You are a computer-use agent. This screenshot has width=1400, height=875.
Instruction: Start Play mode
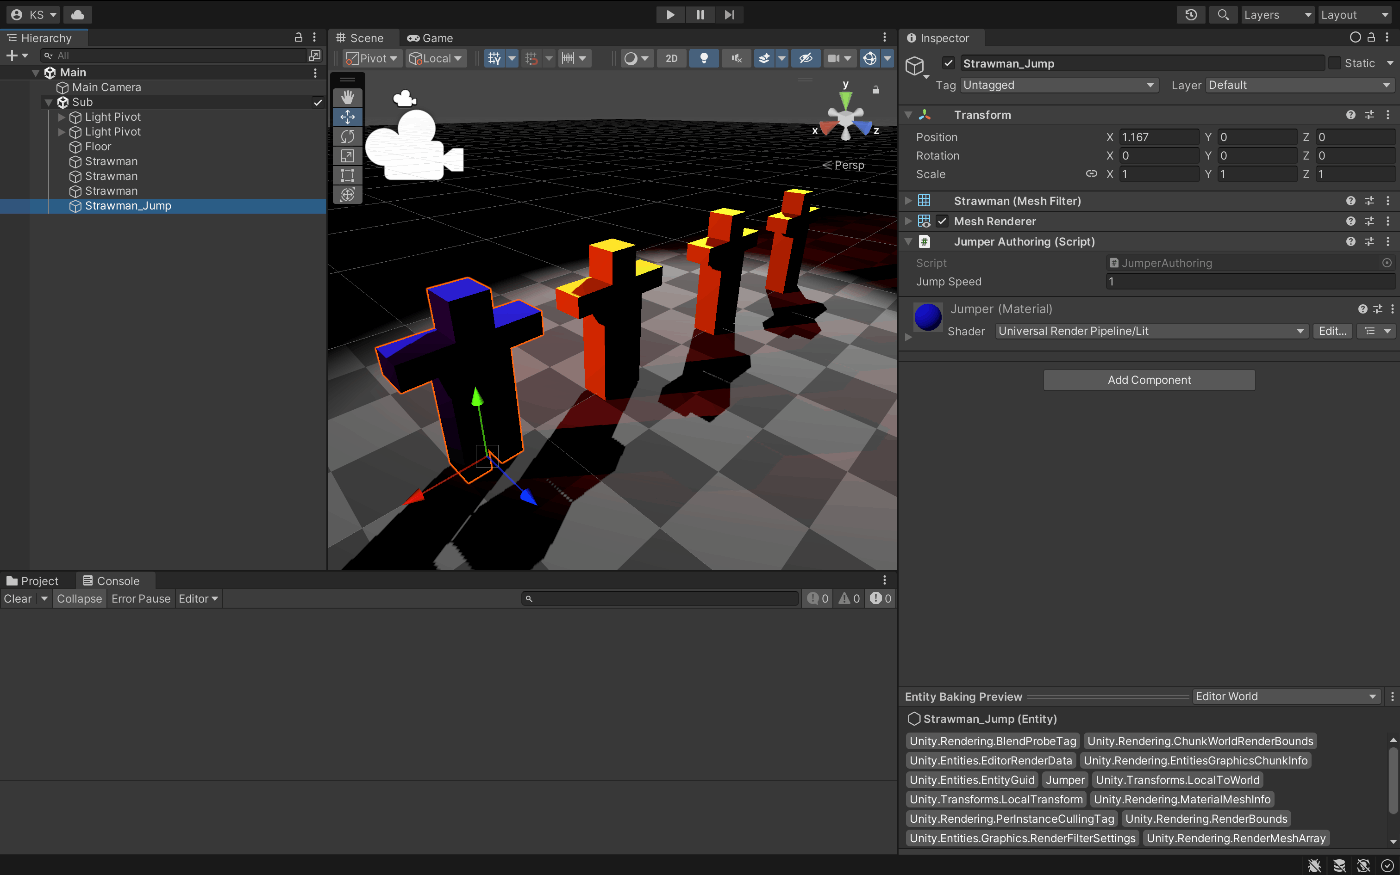670,15
